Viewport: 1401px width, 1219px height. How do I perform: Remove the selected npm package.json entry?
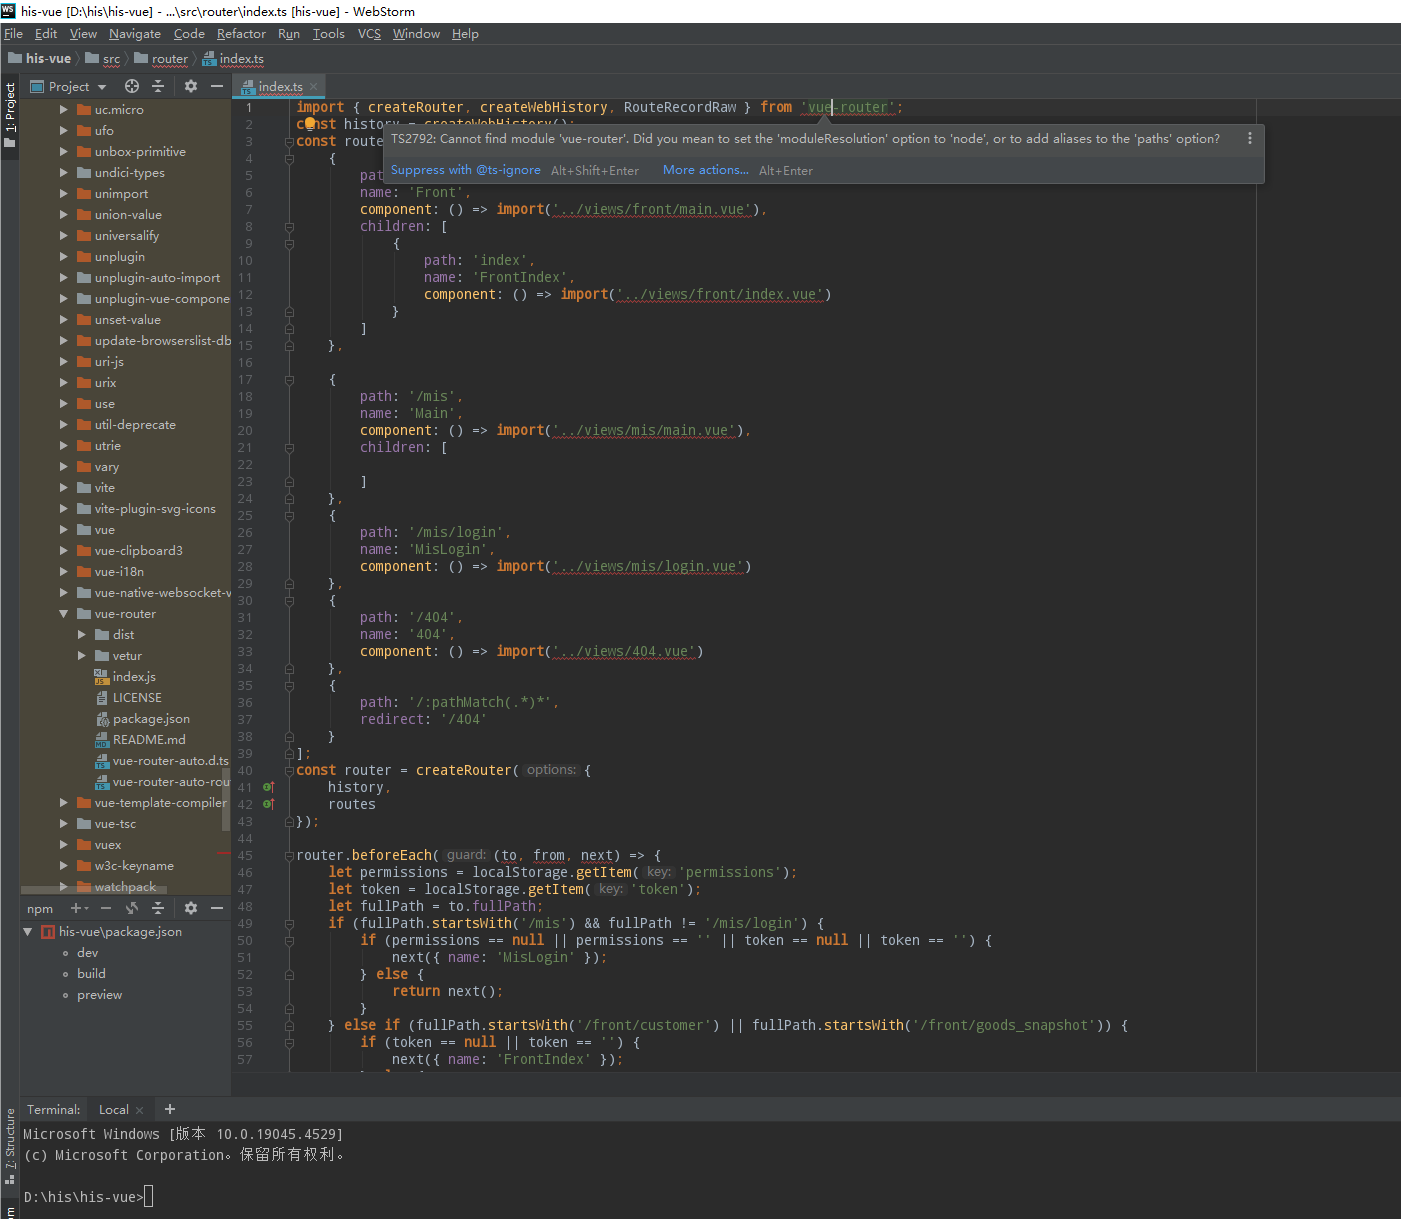pos(105,908)
